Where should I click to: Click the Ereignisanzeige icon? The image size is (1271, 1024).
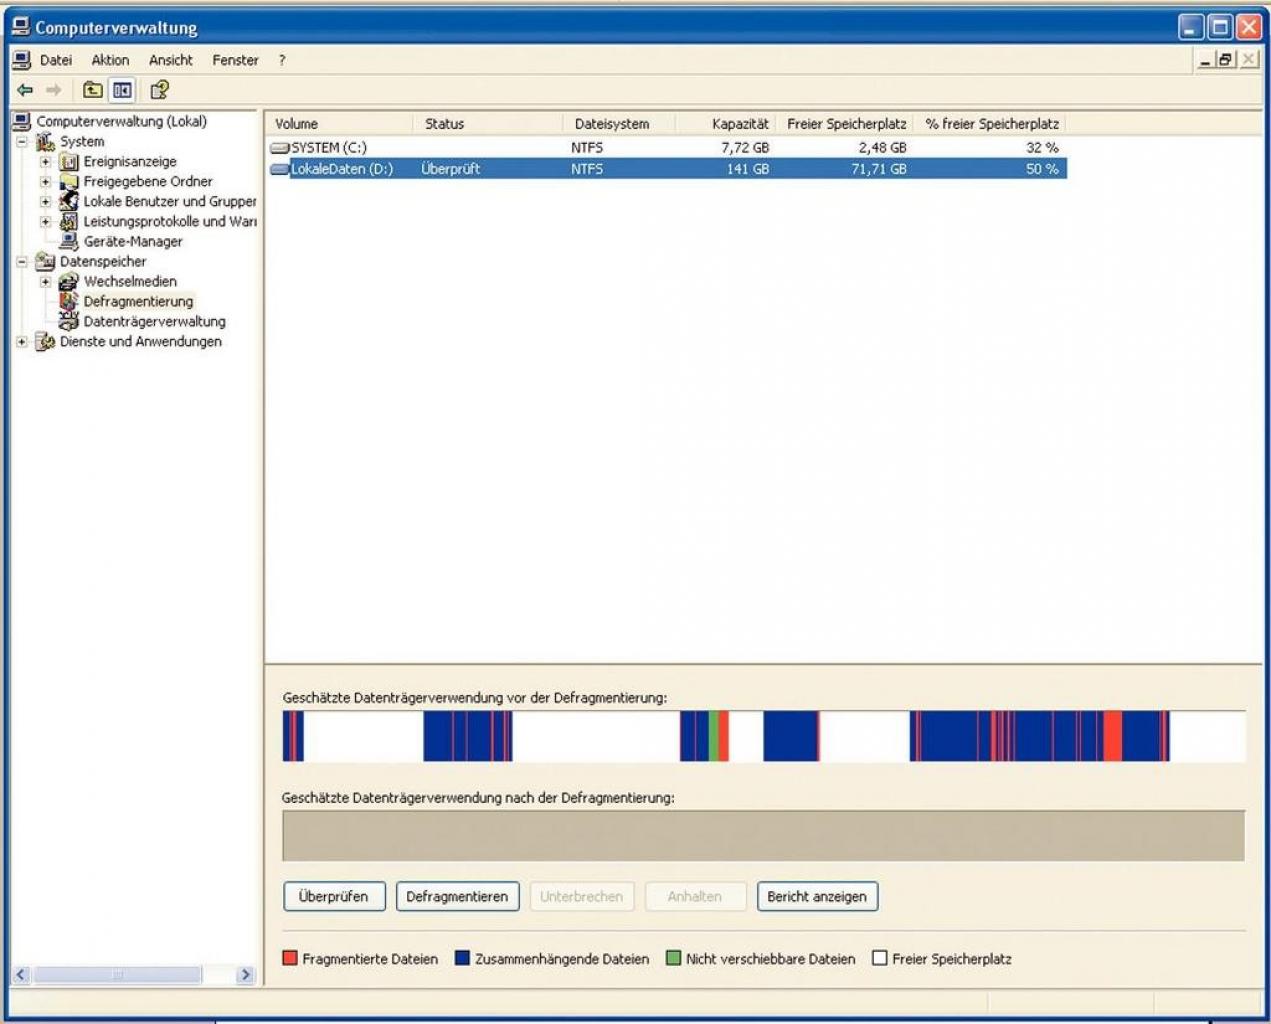[68, 161]
